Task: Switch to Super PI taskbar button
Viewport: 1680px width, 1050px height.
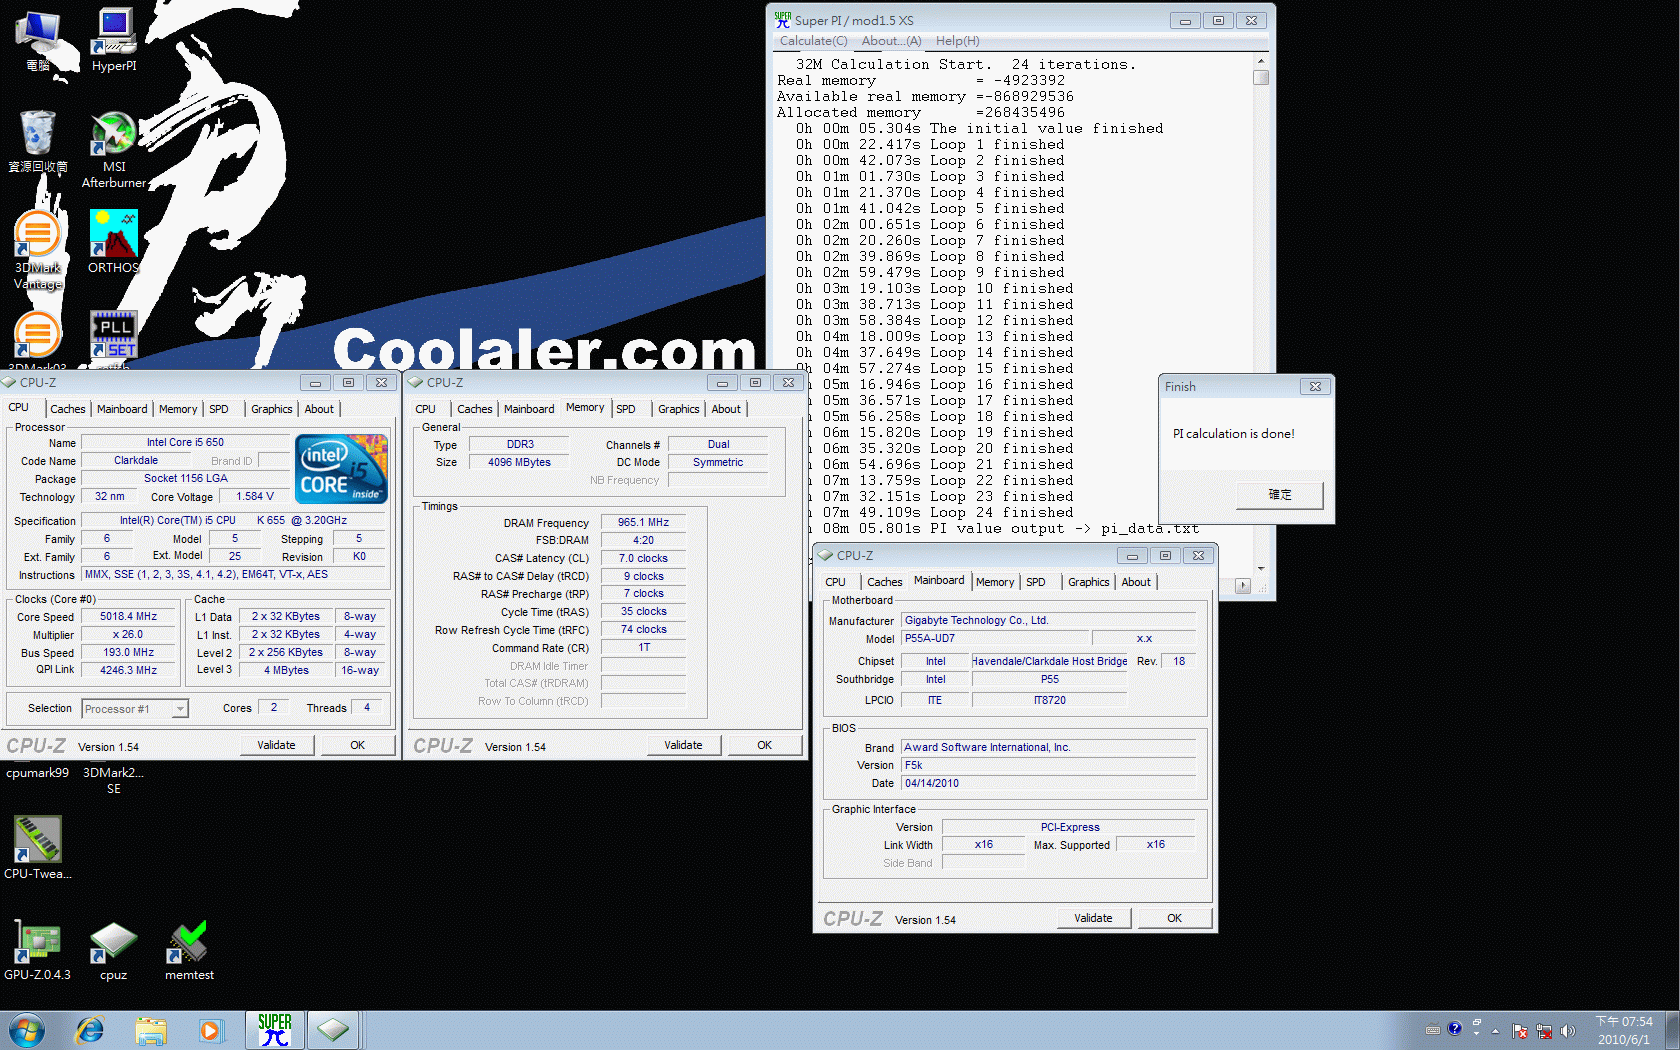Action: point(274,1030)
